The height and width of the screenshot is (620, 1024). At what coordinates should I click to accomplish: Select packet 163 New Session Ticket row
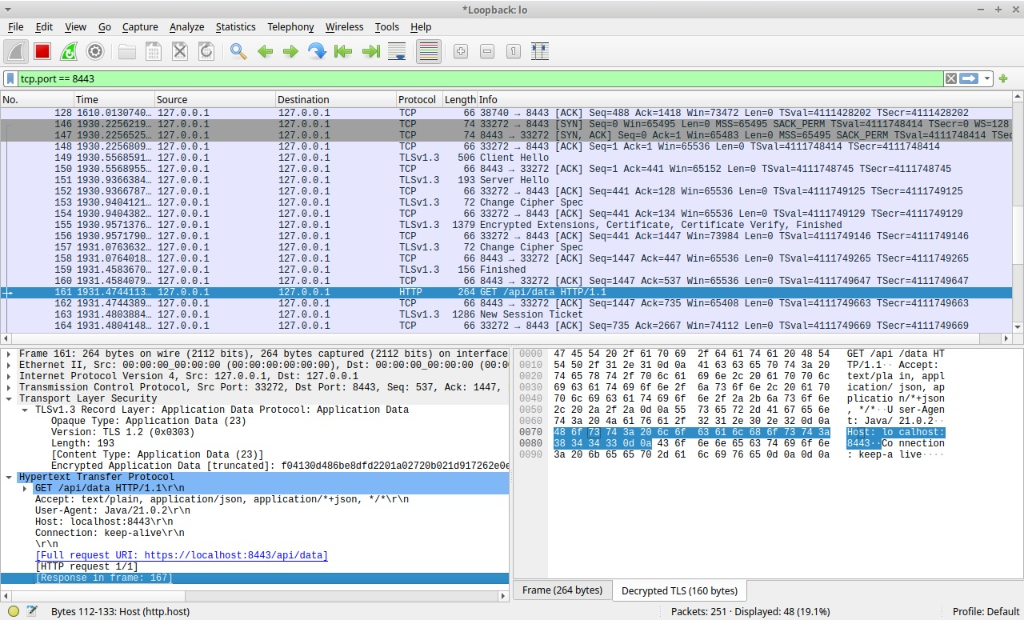(507, 314)
